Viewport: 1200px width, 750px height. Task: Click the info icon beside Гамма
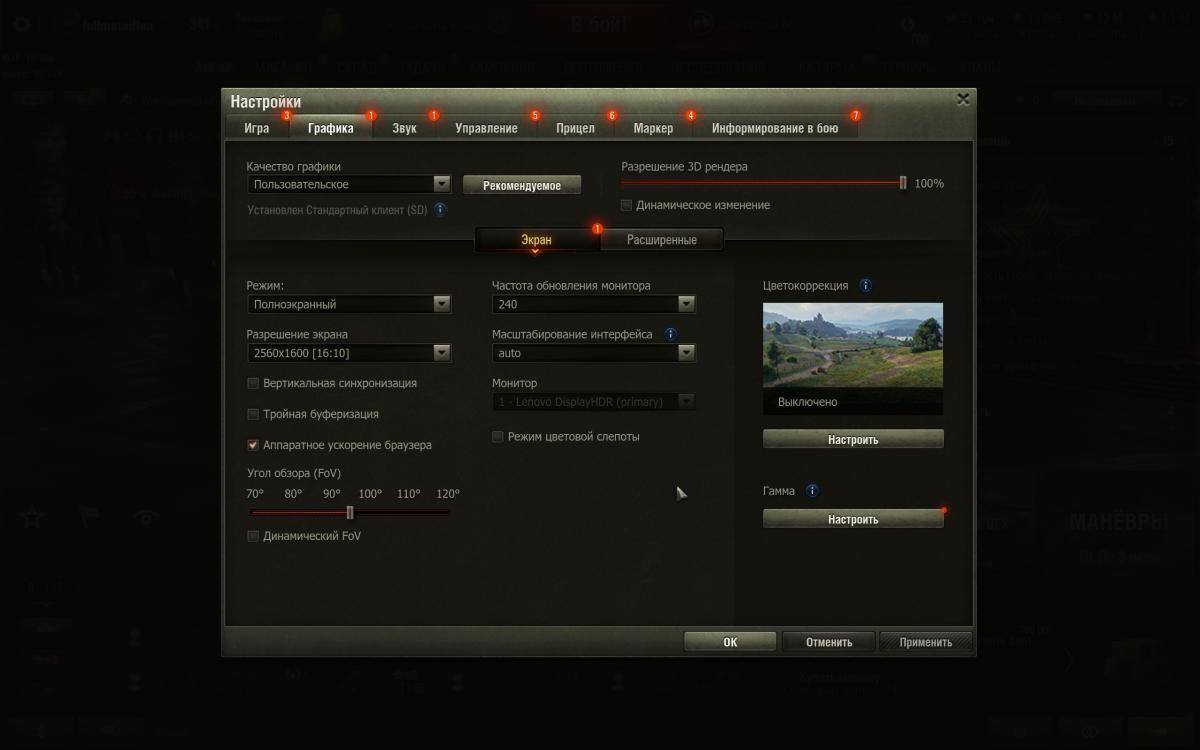coord(812,491)
